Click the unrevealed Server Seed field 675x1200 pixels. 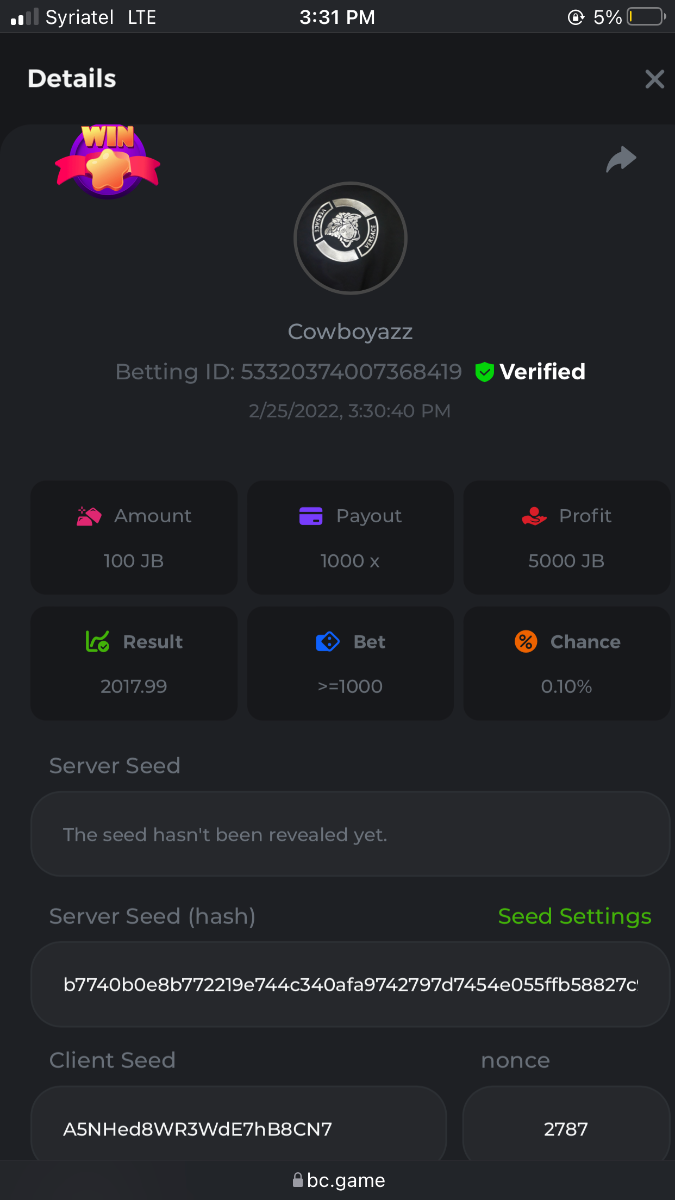(x=350, y=834)
